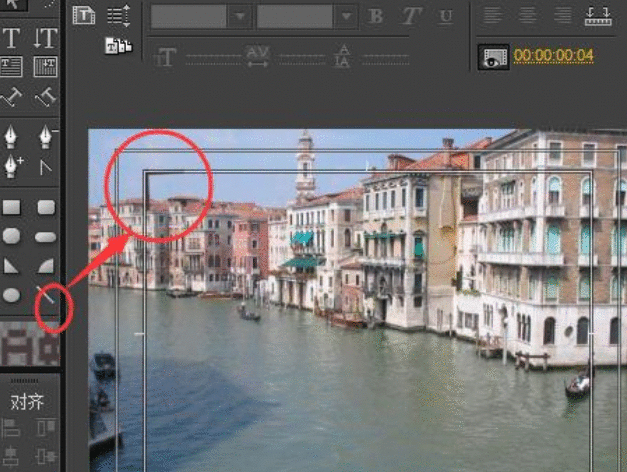Screen dimensions: 627x472
Task: Open the font style dropdown
Action: point(346,16)
